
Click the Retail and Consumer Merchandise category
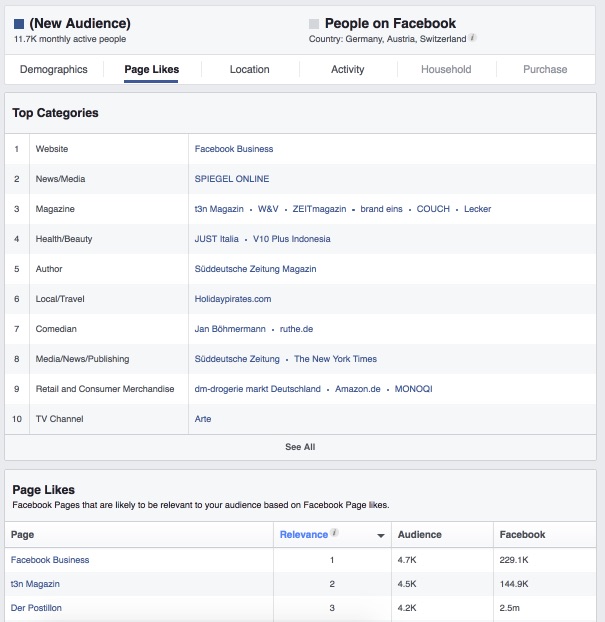(105, 389)
